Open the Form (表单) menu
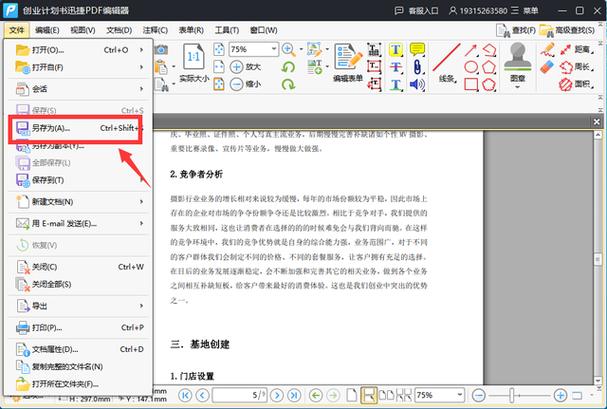This screenshot has height=409, width=607. [191, 30]
